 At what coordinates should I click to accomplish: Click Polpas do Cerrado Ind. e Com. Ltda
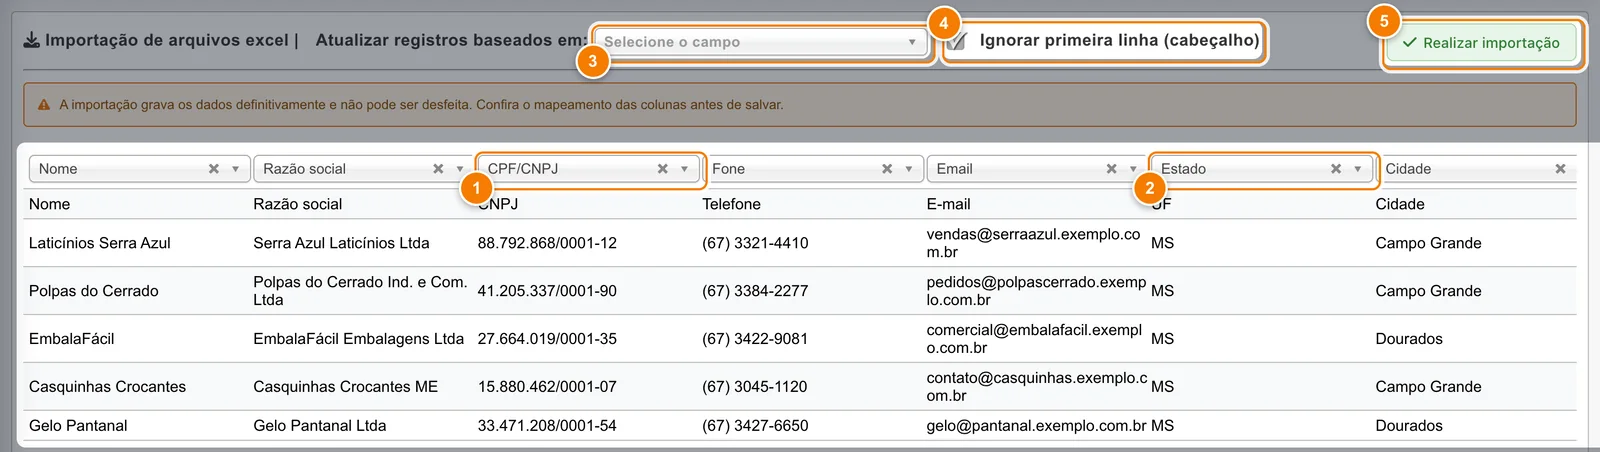tap(360, 291)
